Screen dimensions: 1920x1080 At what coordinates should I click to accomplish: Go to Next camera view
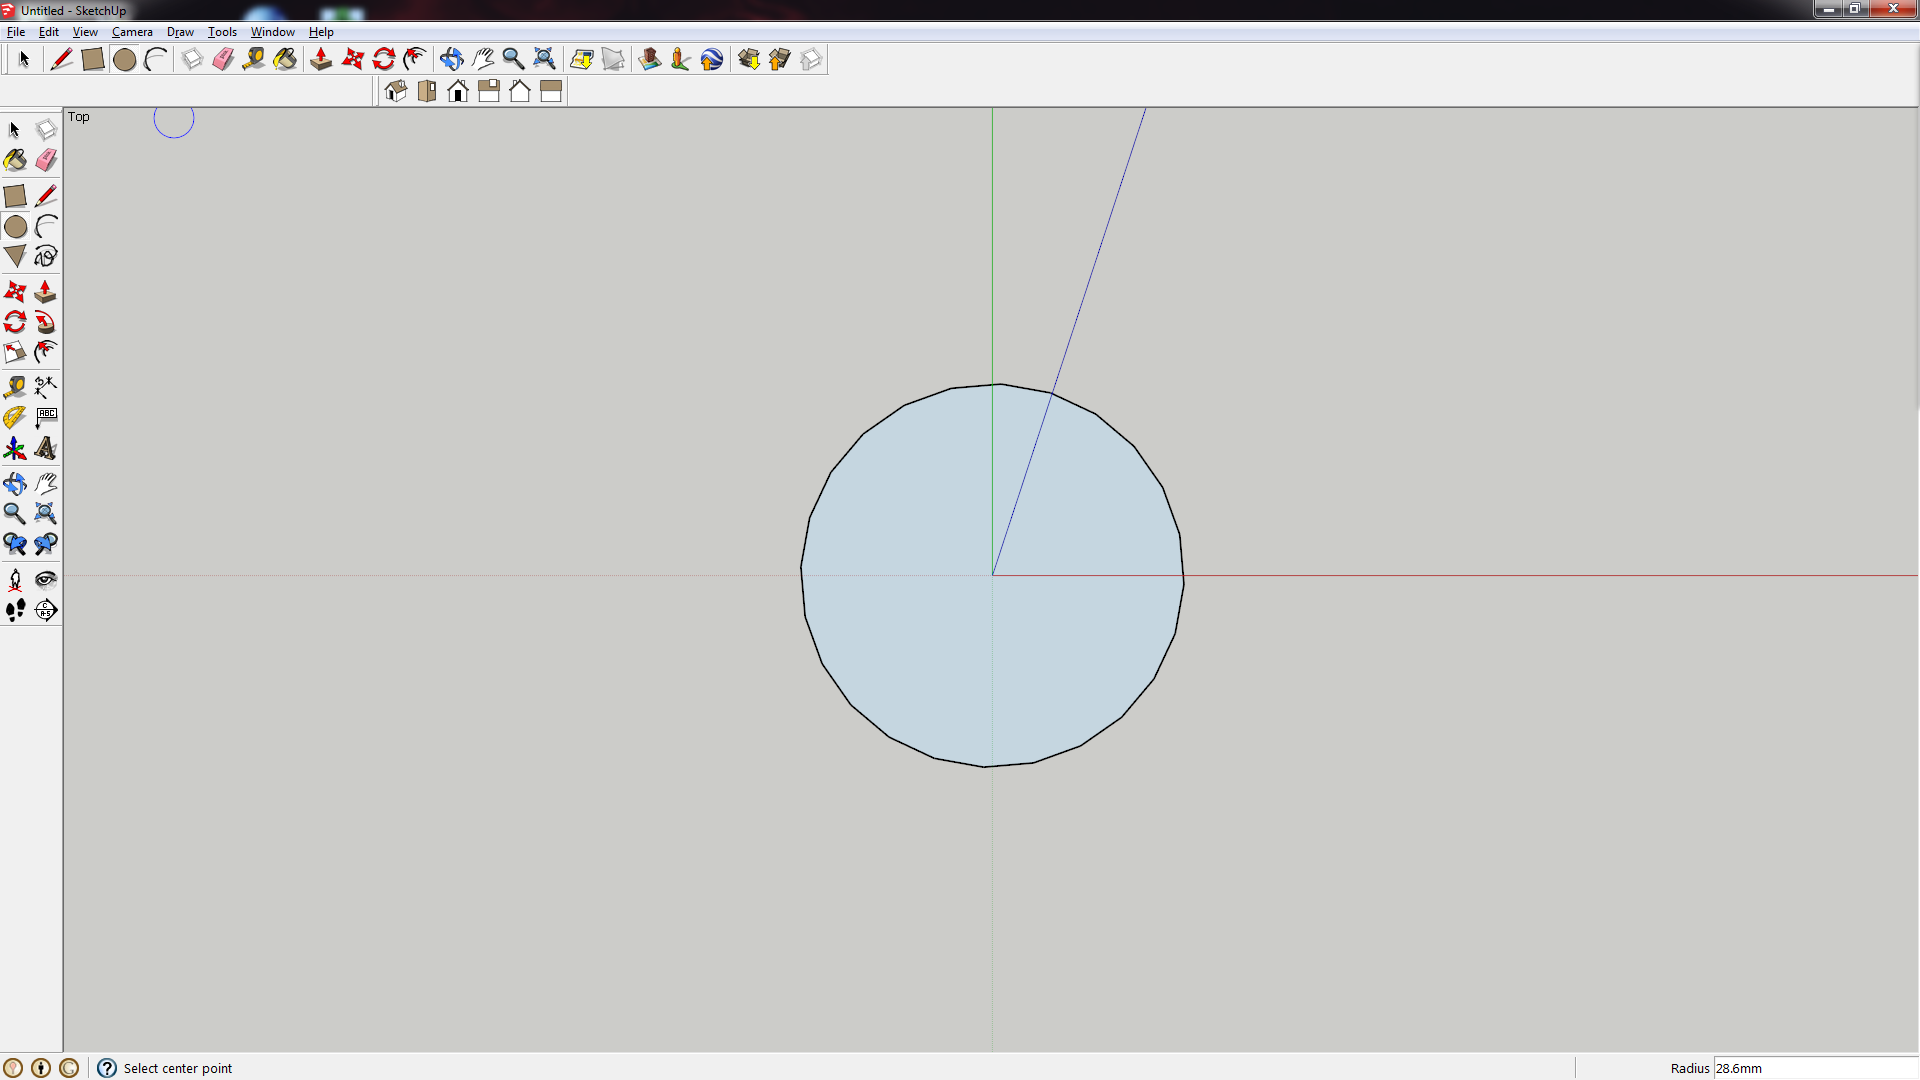46,544
